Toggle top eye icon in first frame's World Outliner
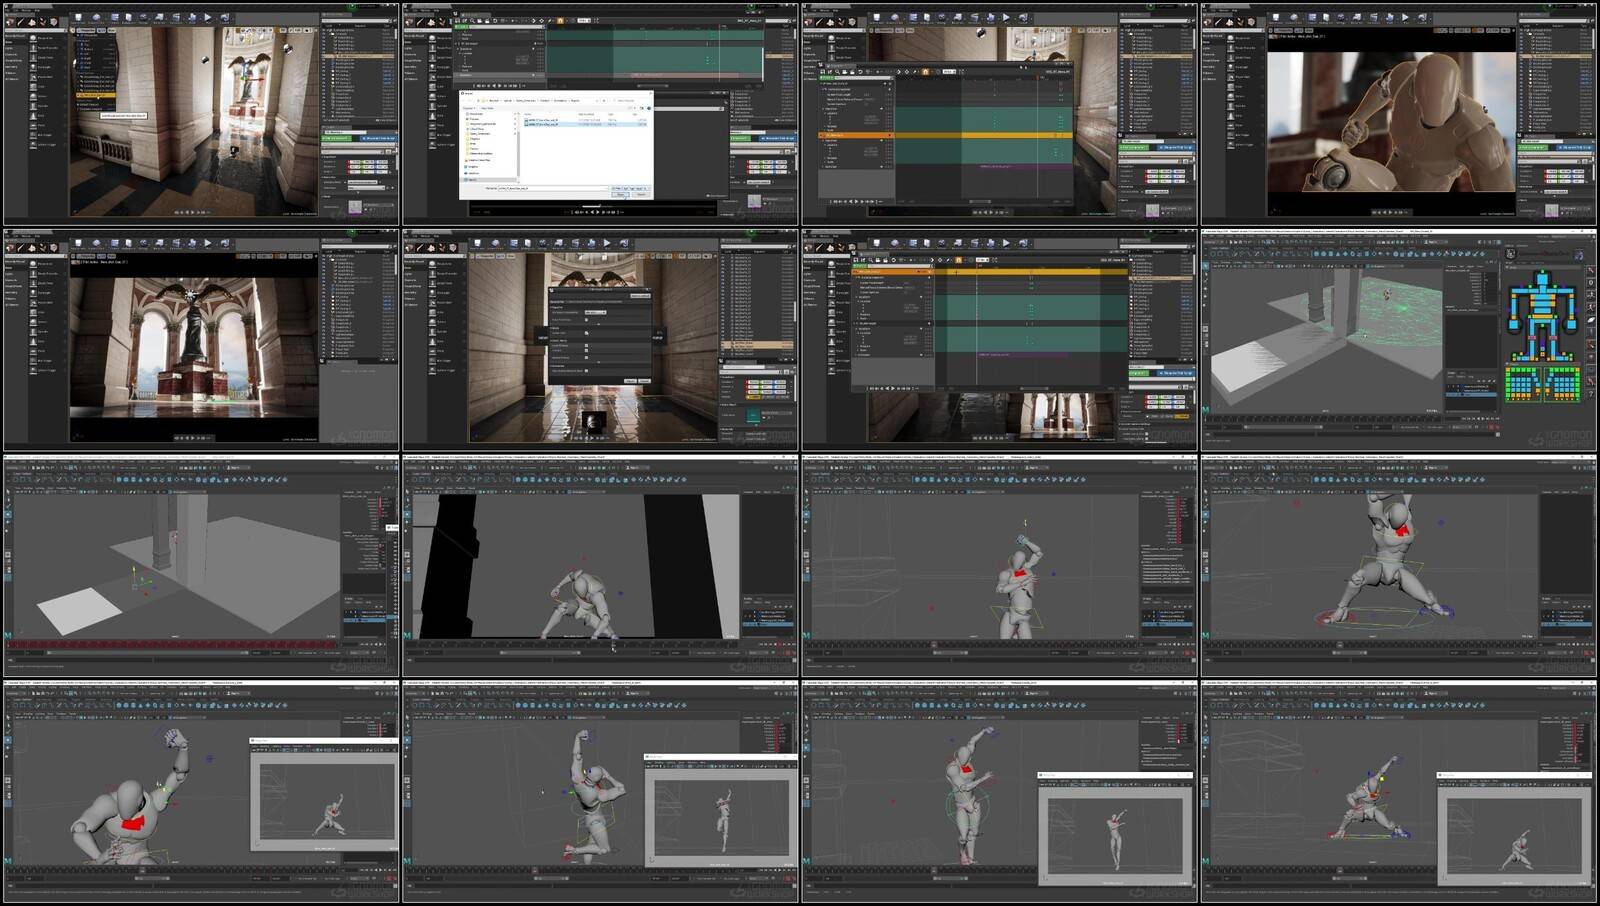 point(326,31)
